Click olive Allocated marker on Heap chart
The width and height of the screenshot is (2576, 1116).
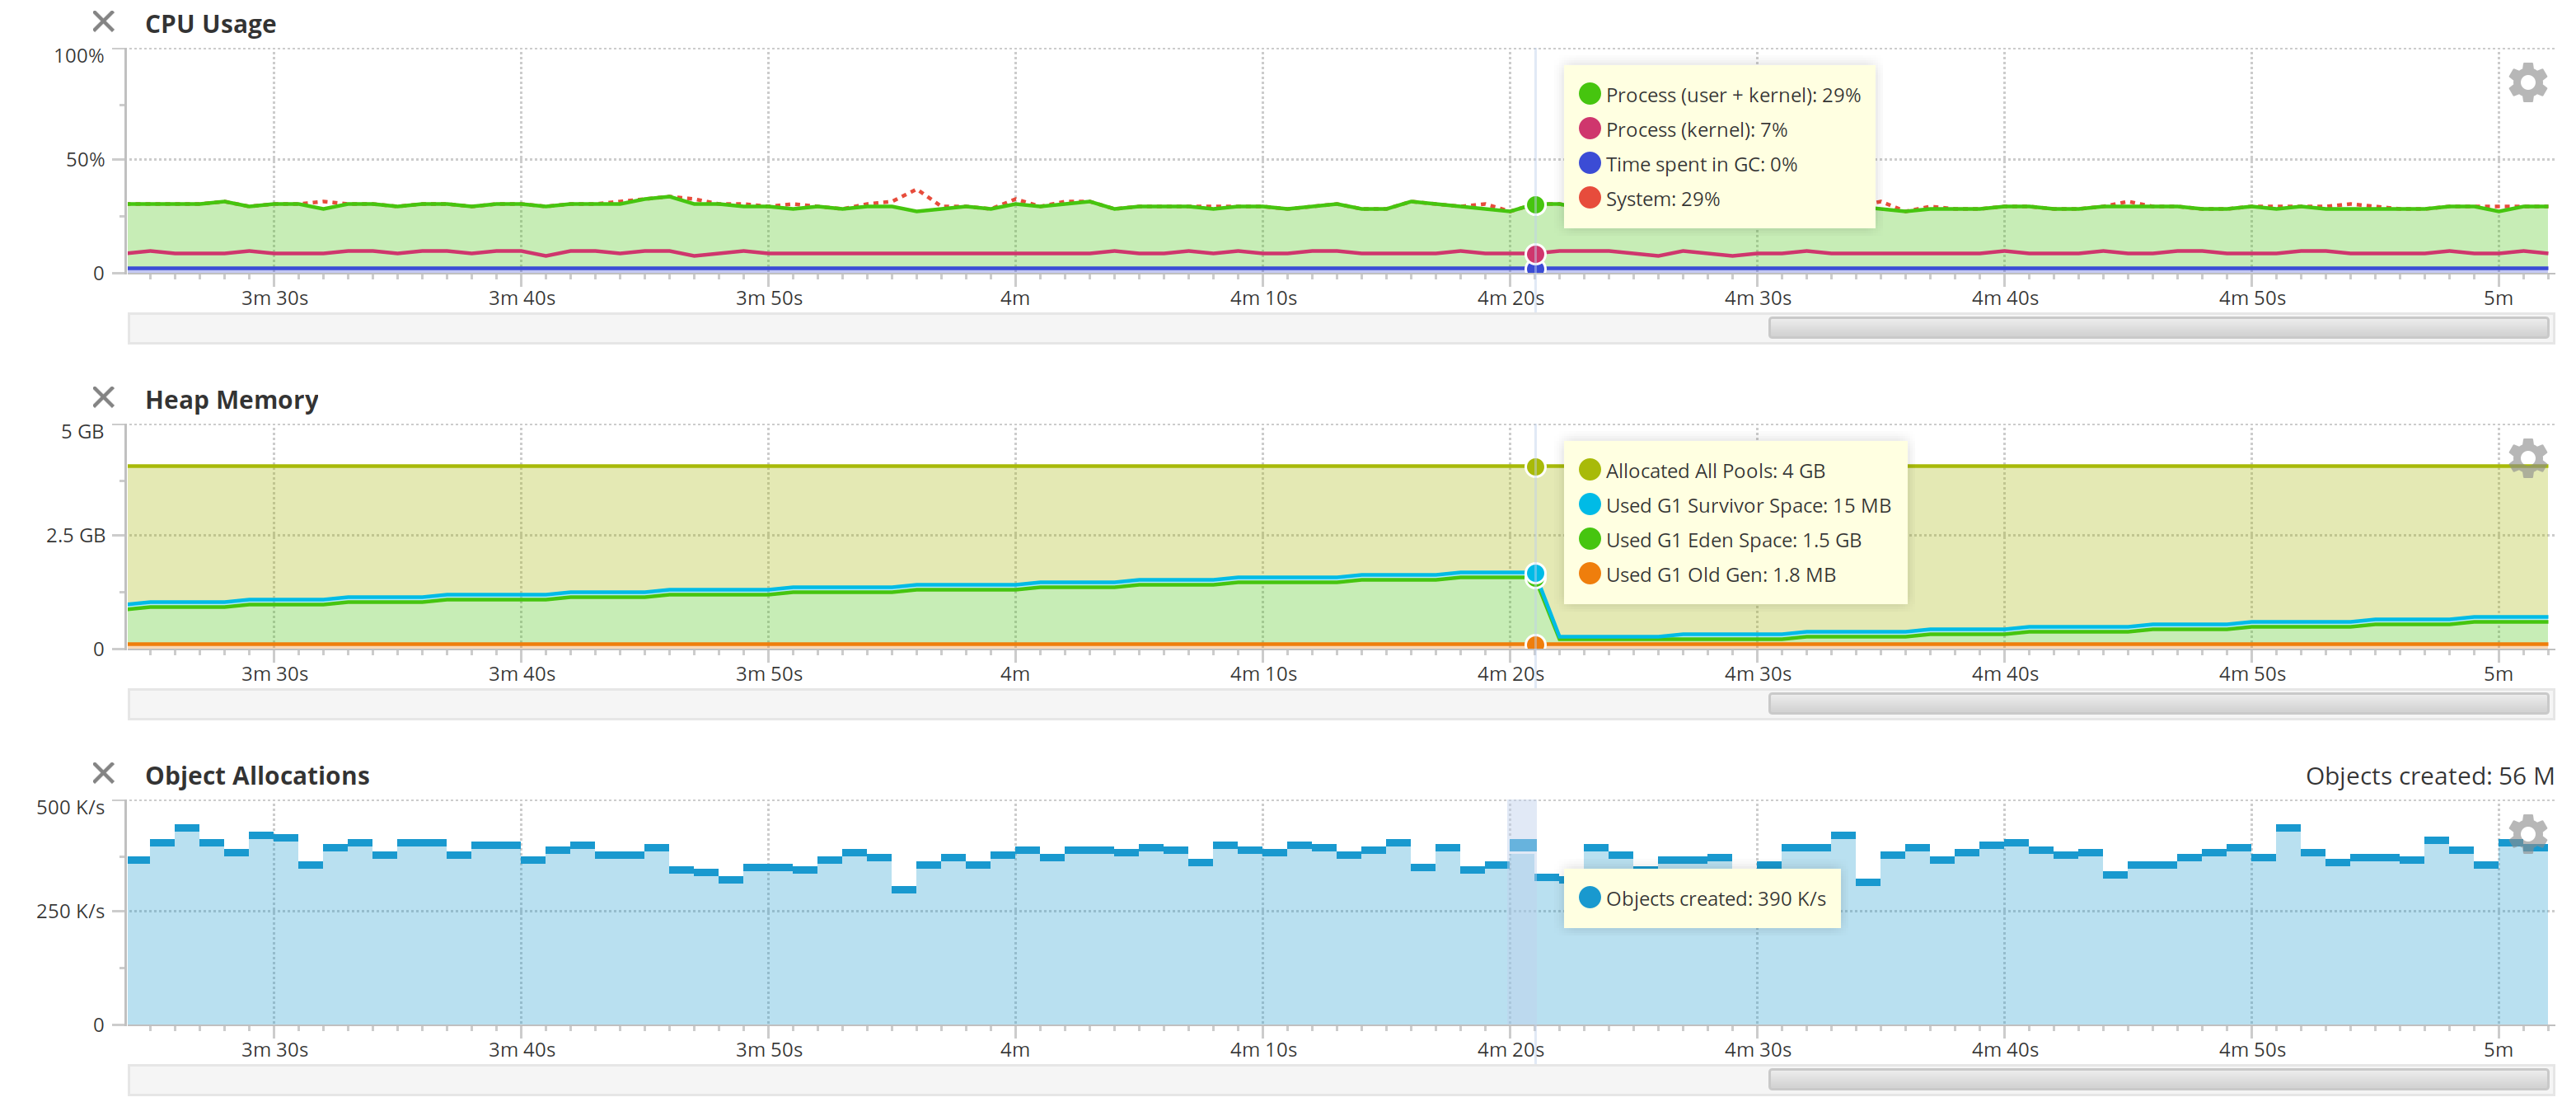[1535, 467]
